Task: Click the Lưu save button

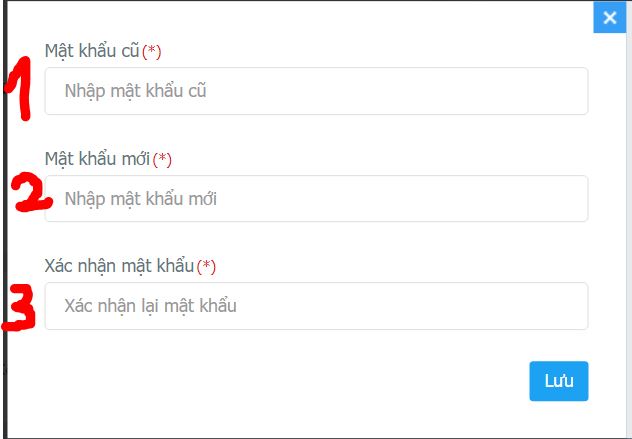Action: point(559,381)
